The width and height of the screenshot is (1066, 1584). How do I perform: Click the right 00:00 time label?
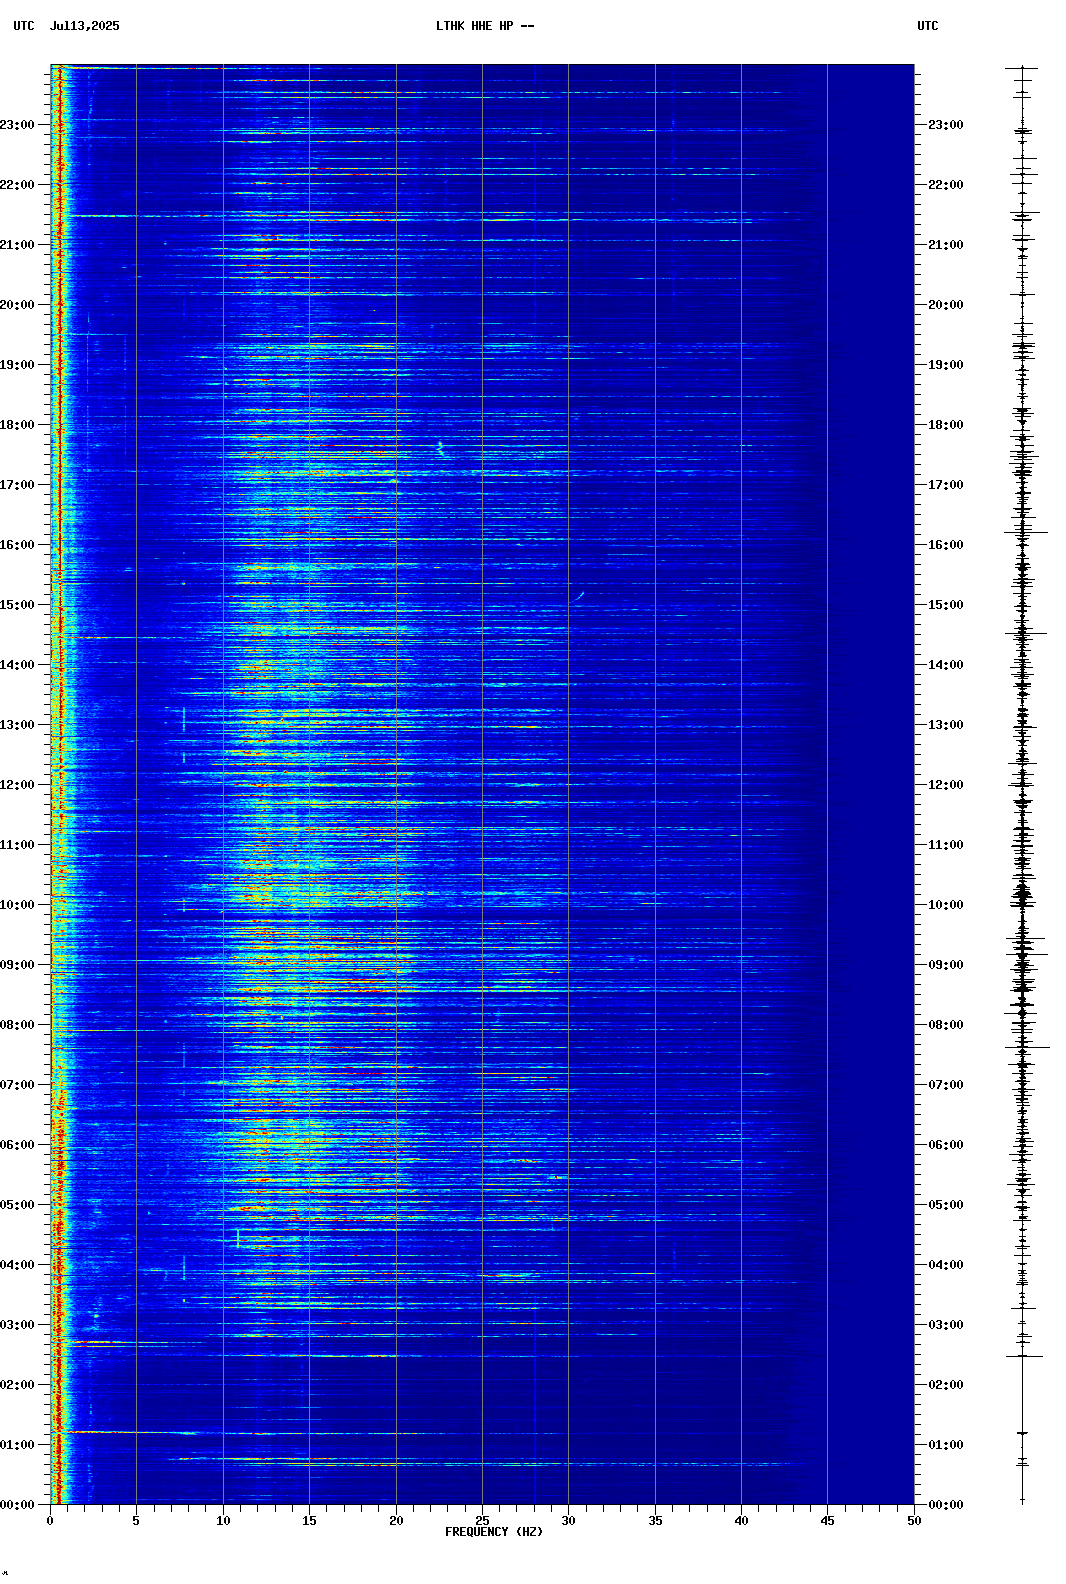pos(946,1505)
